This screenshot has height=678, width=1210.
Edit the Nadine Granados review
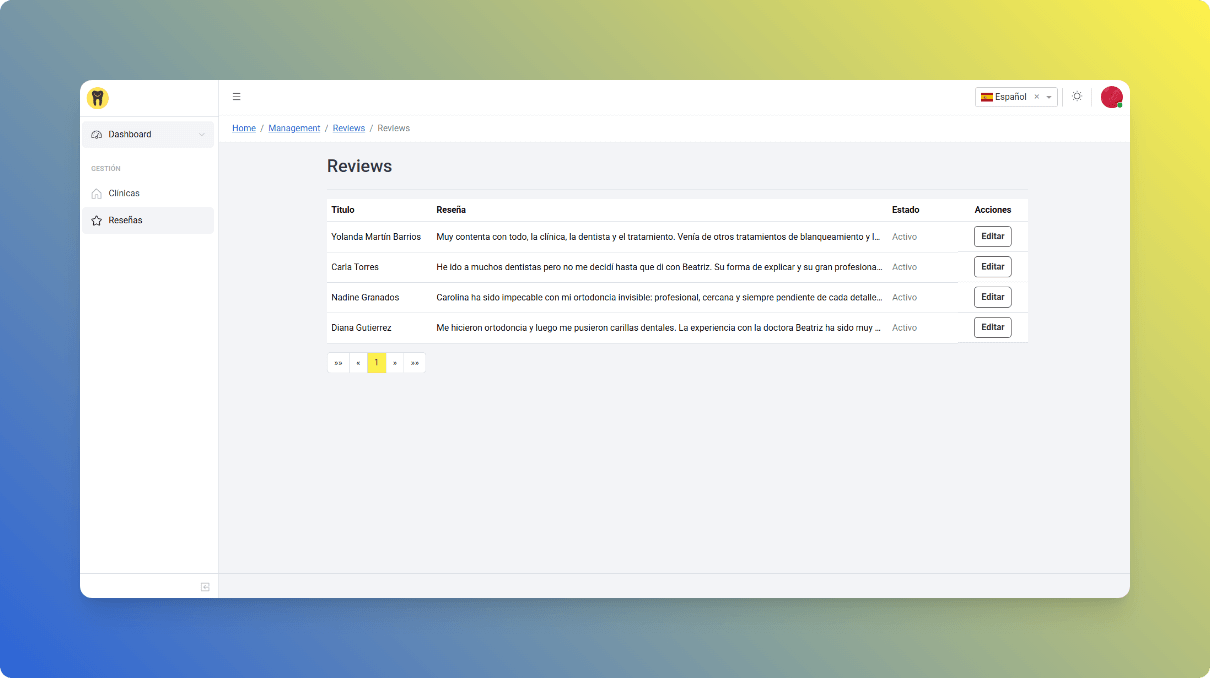click(992, 297)
